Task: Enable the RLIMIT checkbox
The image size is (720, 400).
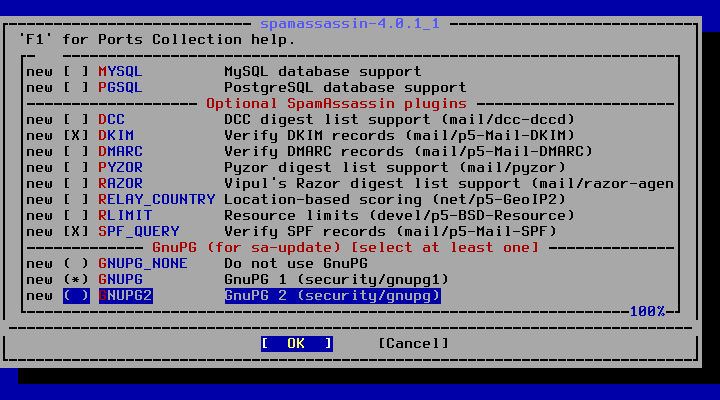Action: coord(76,215)
